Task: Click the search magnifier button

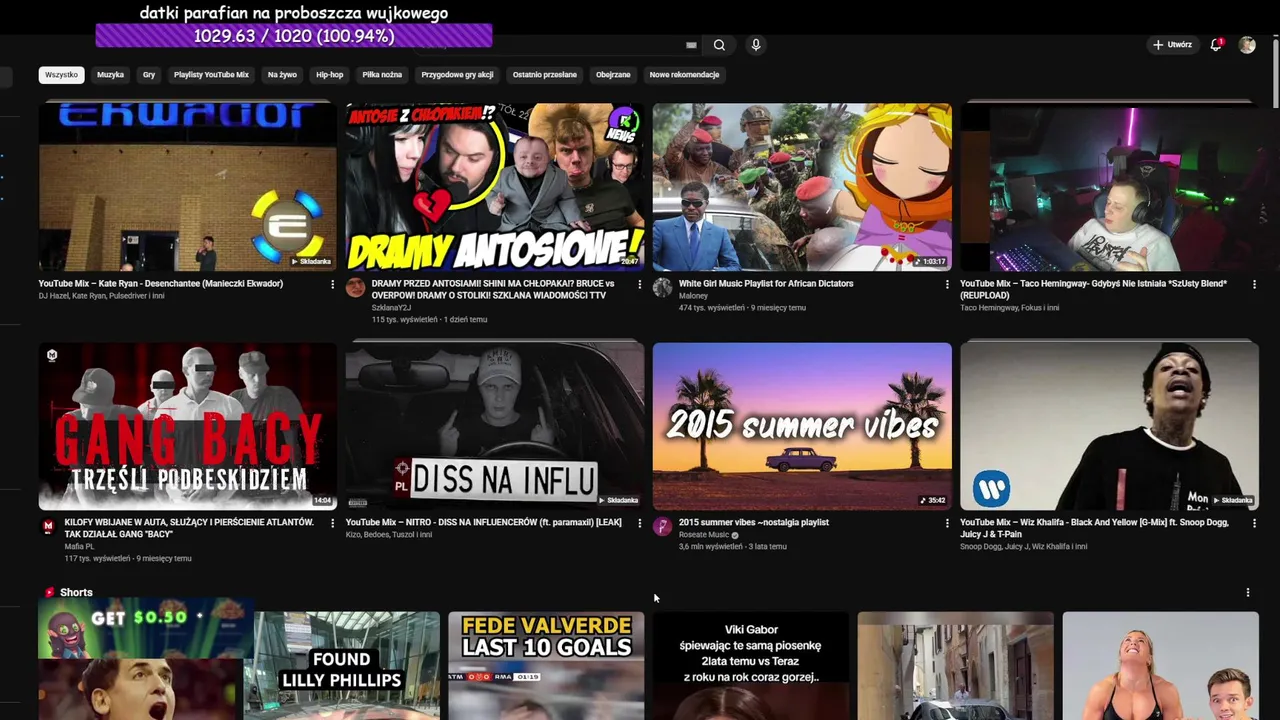Action: pos(719,45)
